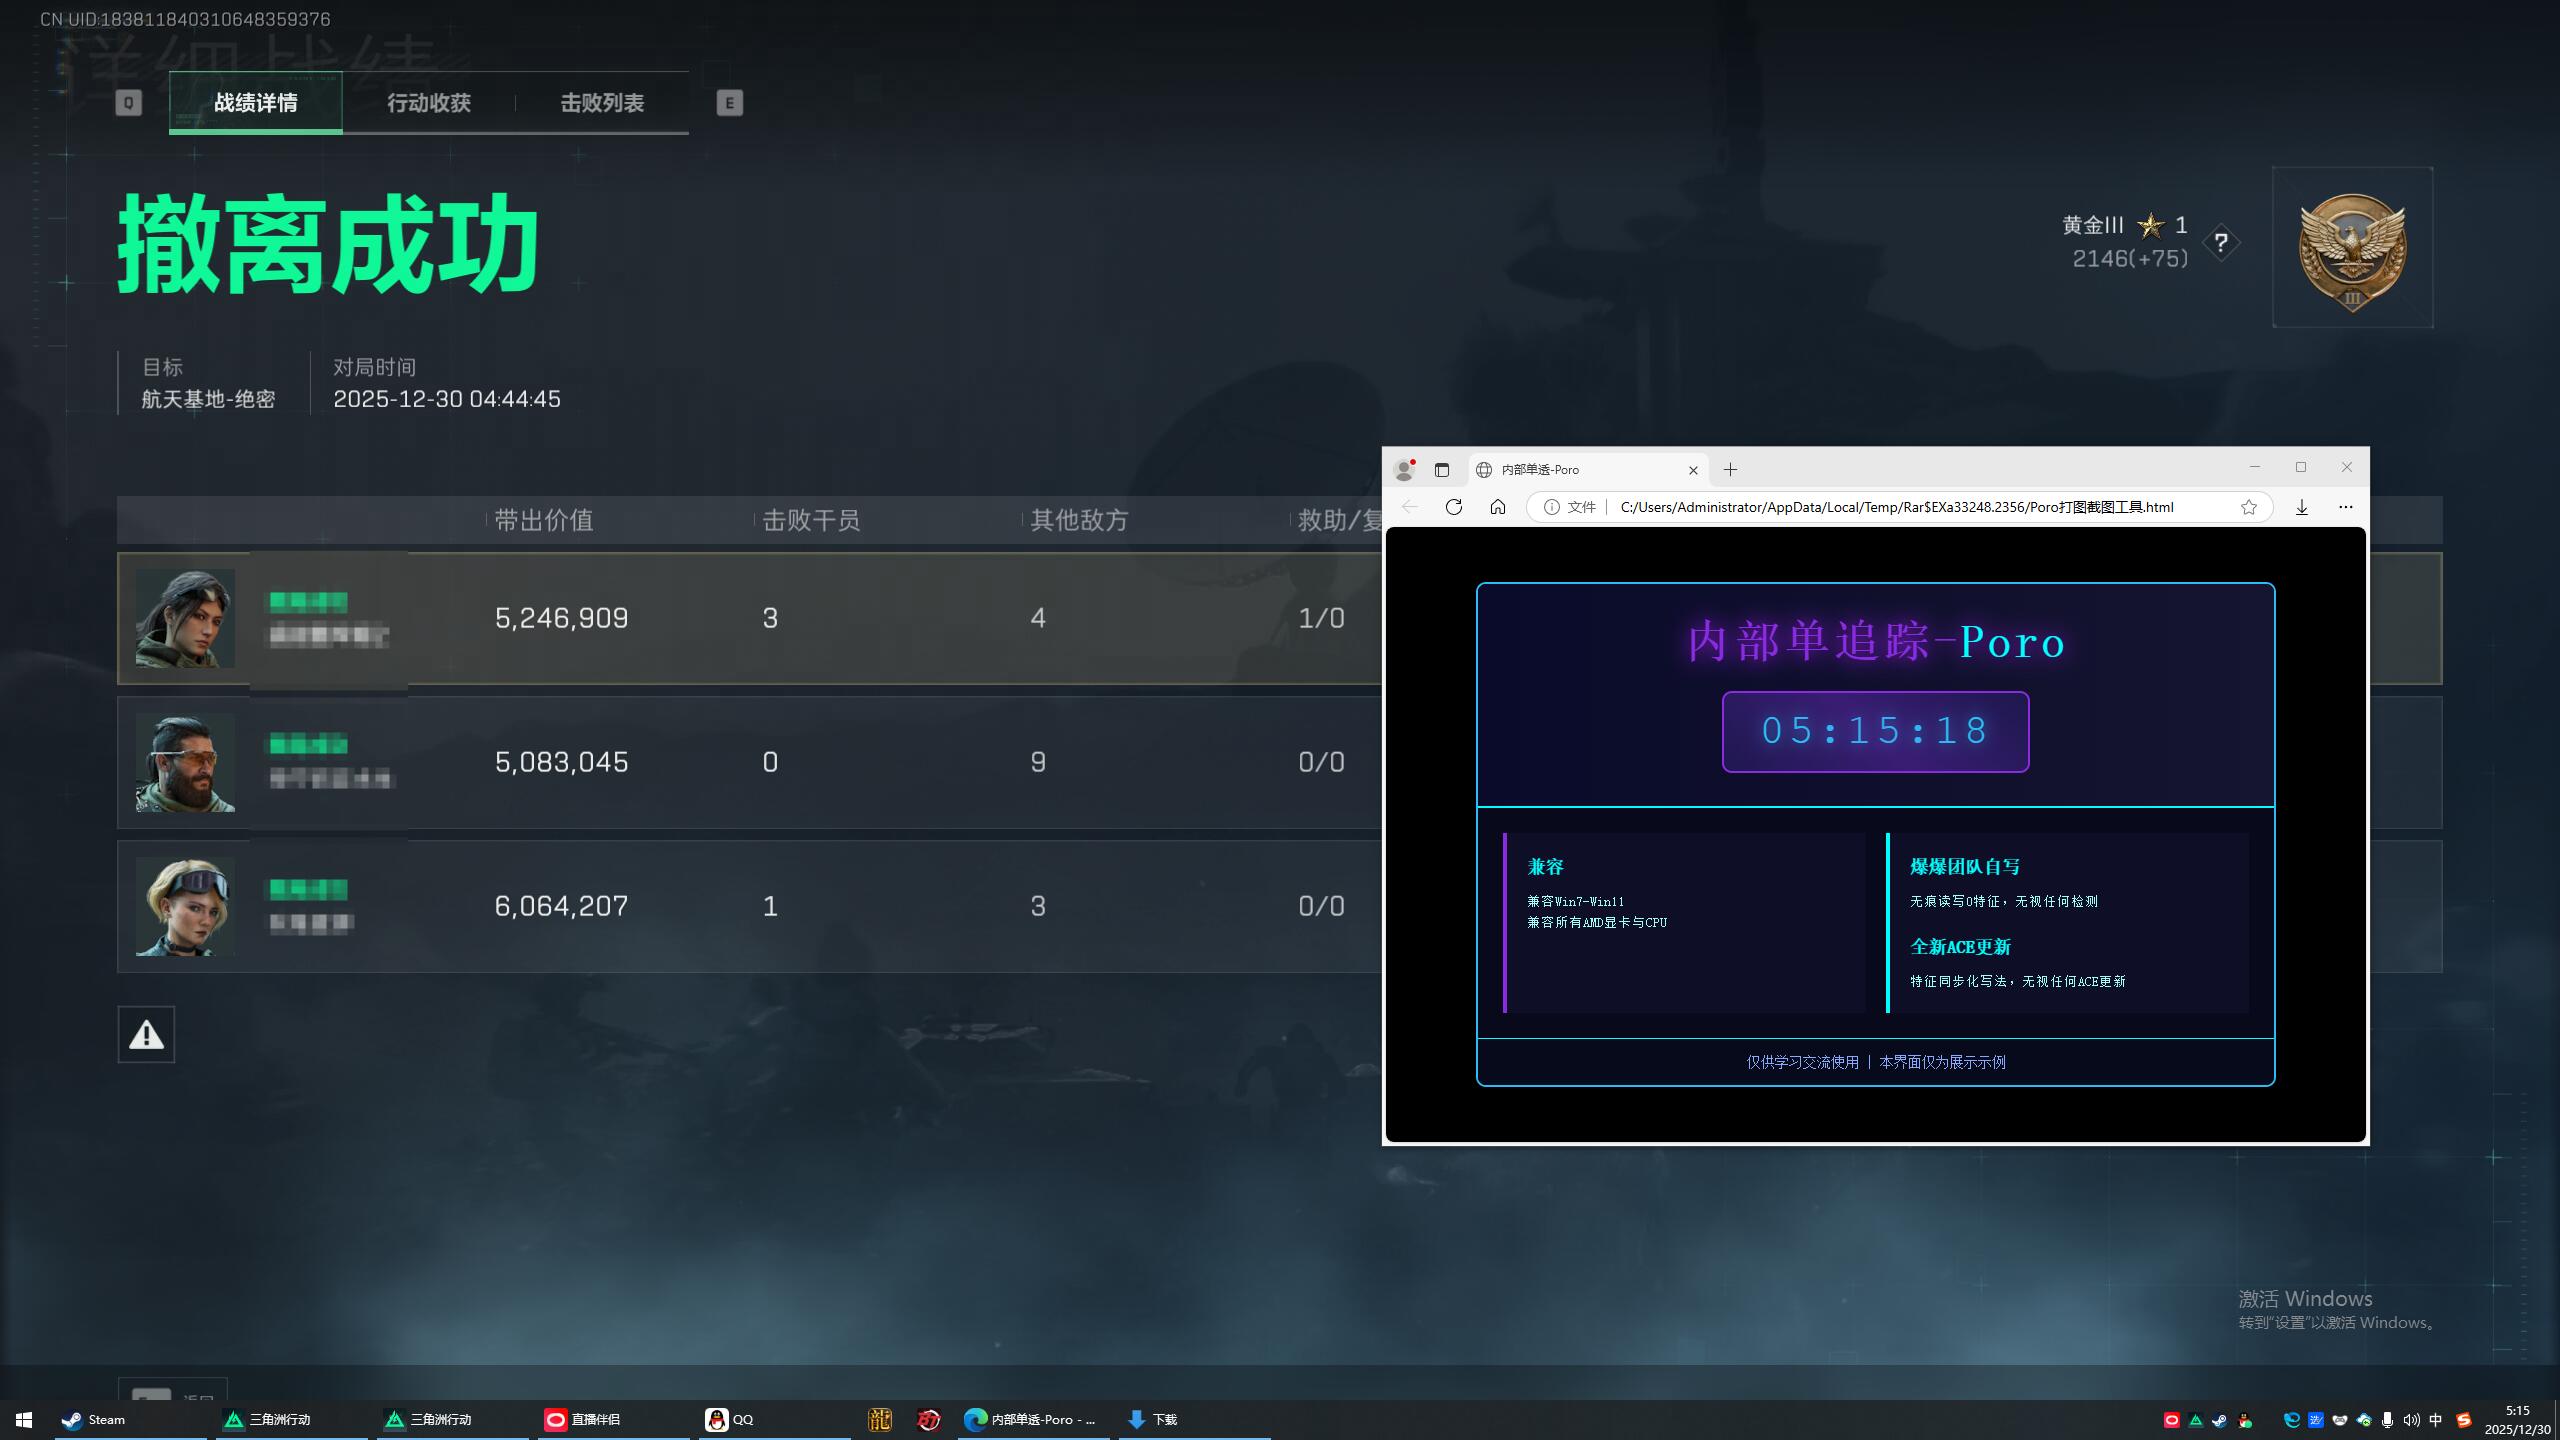This screenshot has width=2560, height=1440.
Task: Click the browser home icon
Action: pos(1497,507)
